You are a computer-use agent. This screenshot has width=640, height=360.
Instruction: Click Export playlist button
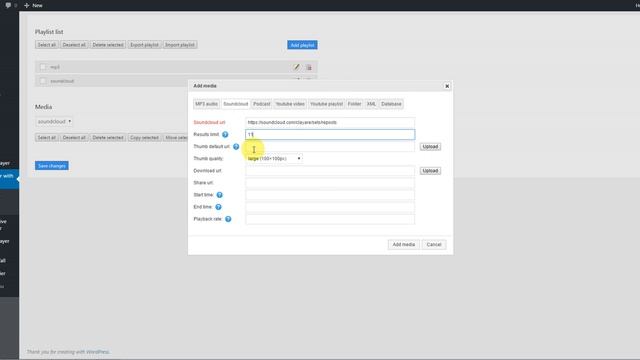click(144, 45)
